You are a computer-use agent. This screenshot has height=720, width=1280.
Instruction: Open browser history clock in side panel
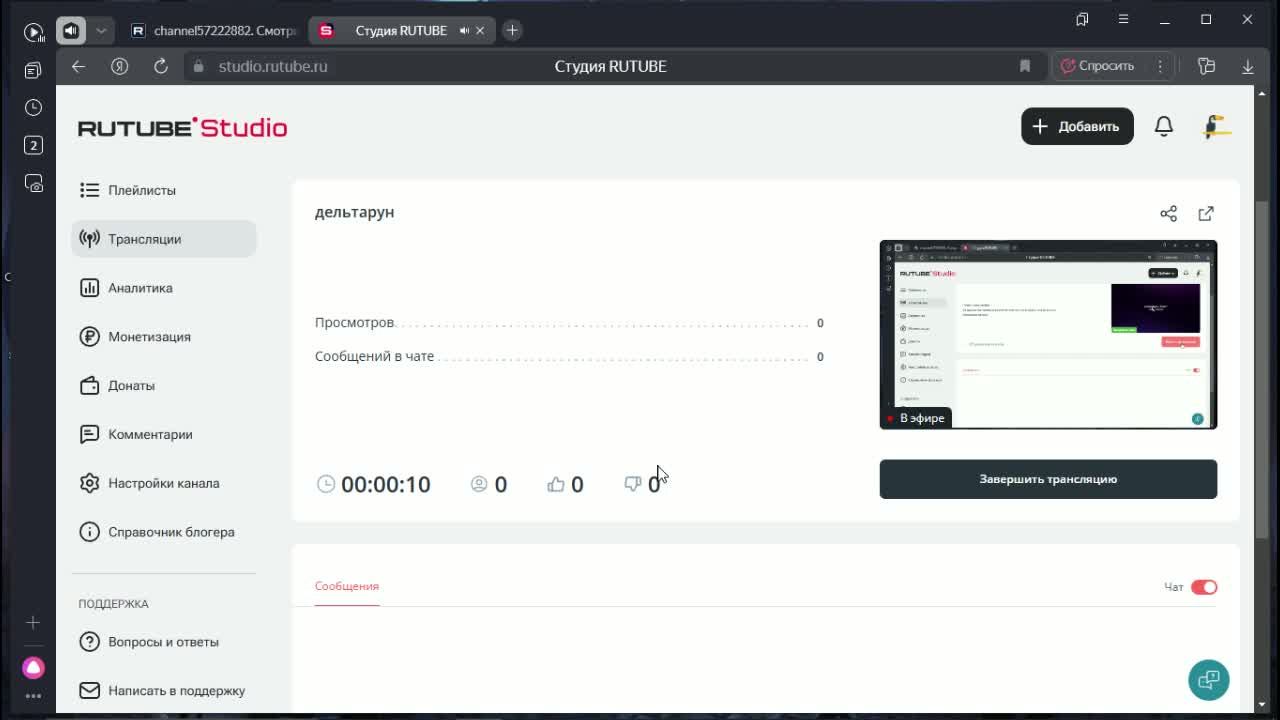pyautogui.click(x=33, y=107)
